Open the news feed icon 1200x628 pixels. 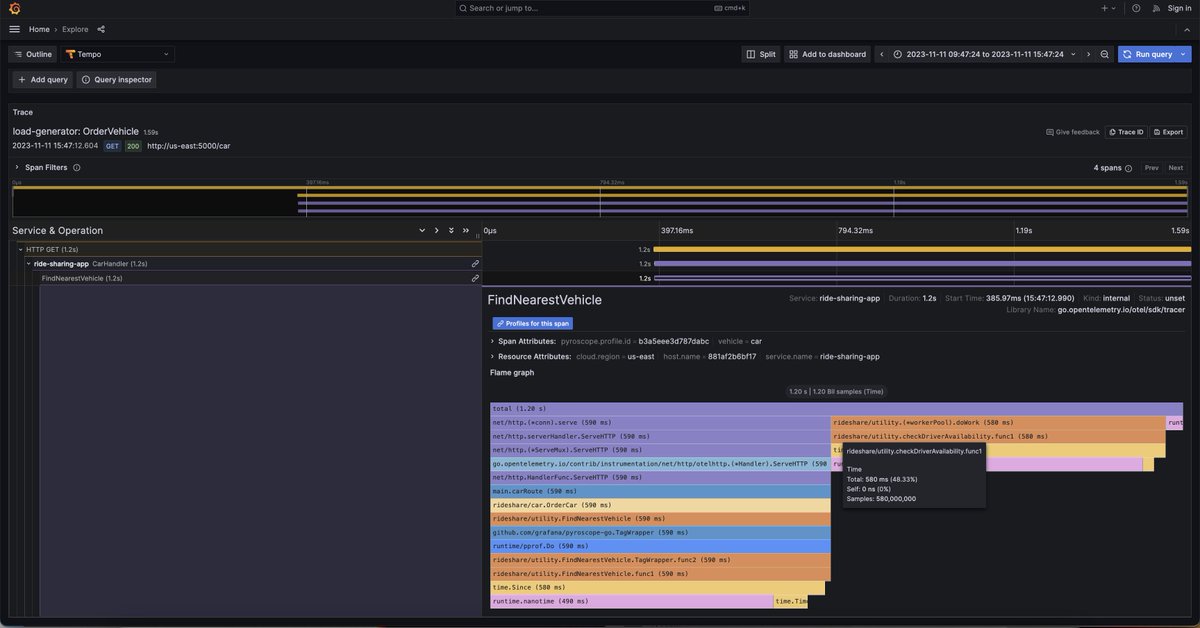pos(1156,8)
